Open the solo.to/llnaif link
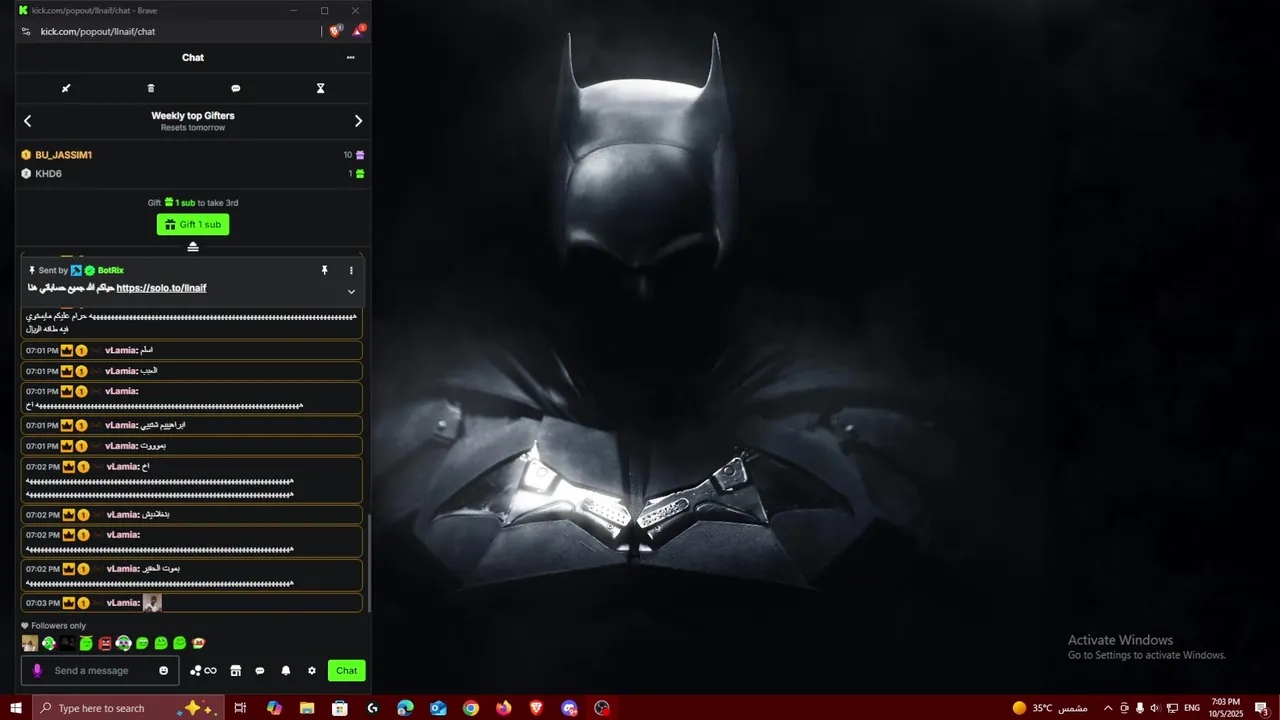This screenshot has height=720, width=1280. point(161,288)
